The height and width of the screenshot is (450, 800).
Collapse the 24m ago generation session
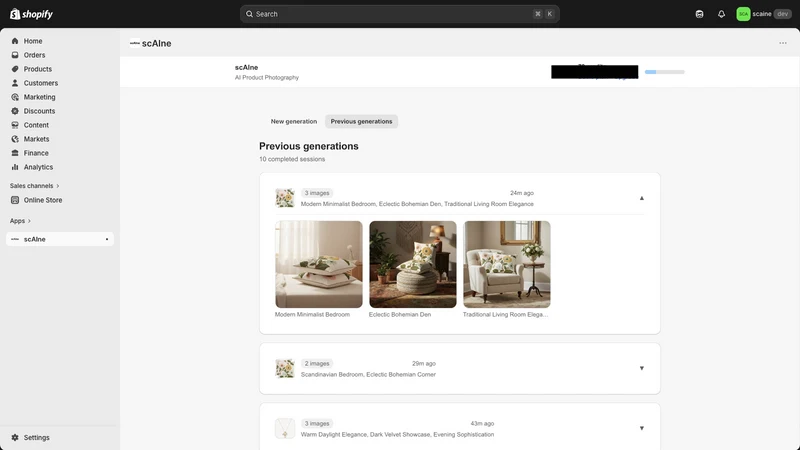coord(642,198)
